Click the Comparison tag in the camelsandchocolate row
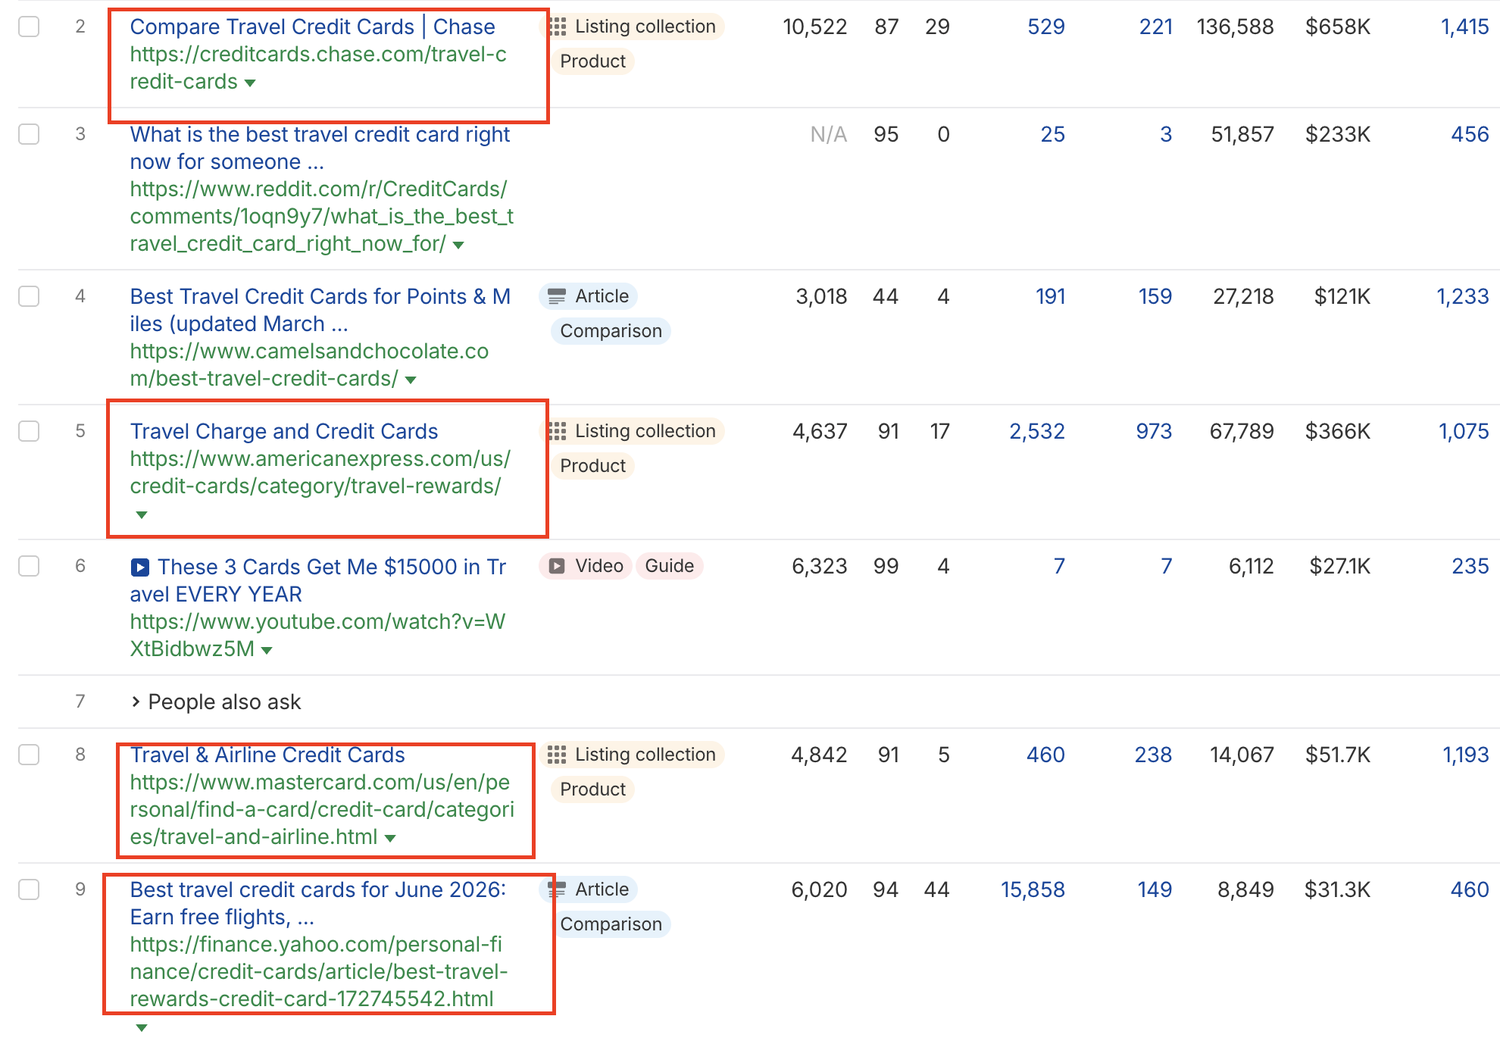This screenshot has width=1500, height=1041. coord(611,331)
